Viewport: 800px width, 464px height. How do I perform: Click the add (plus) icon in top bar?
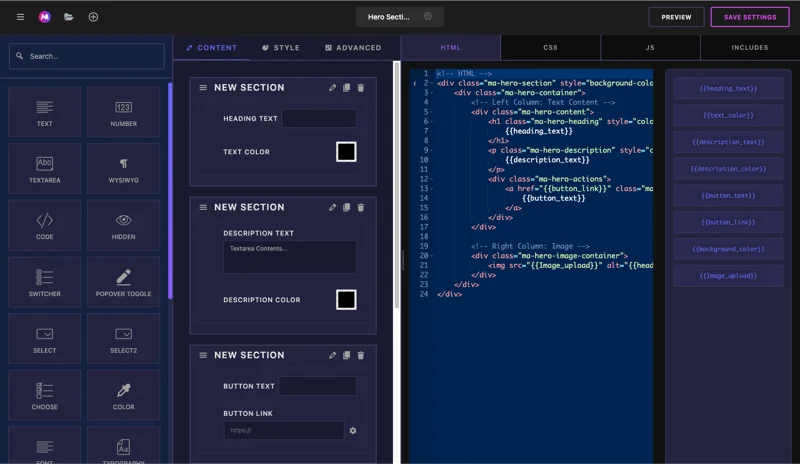[x=94, y=17]
